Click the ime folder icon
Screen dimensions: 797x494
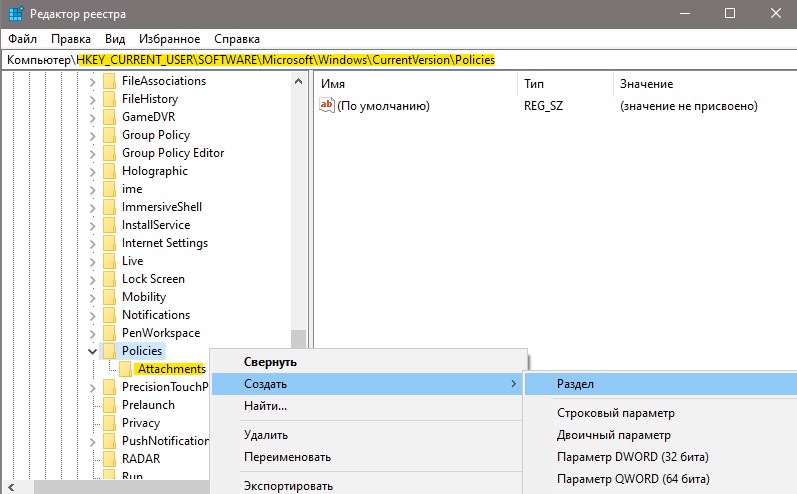point(109,189)
